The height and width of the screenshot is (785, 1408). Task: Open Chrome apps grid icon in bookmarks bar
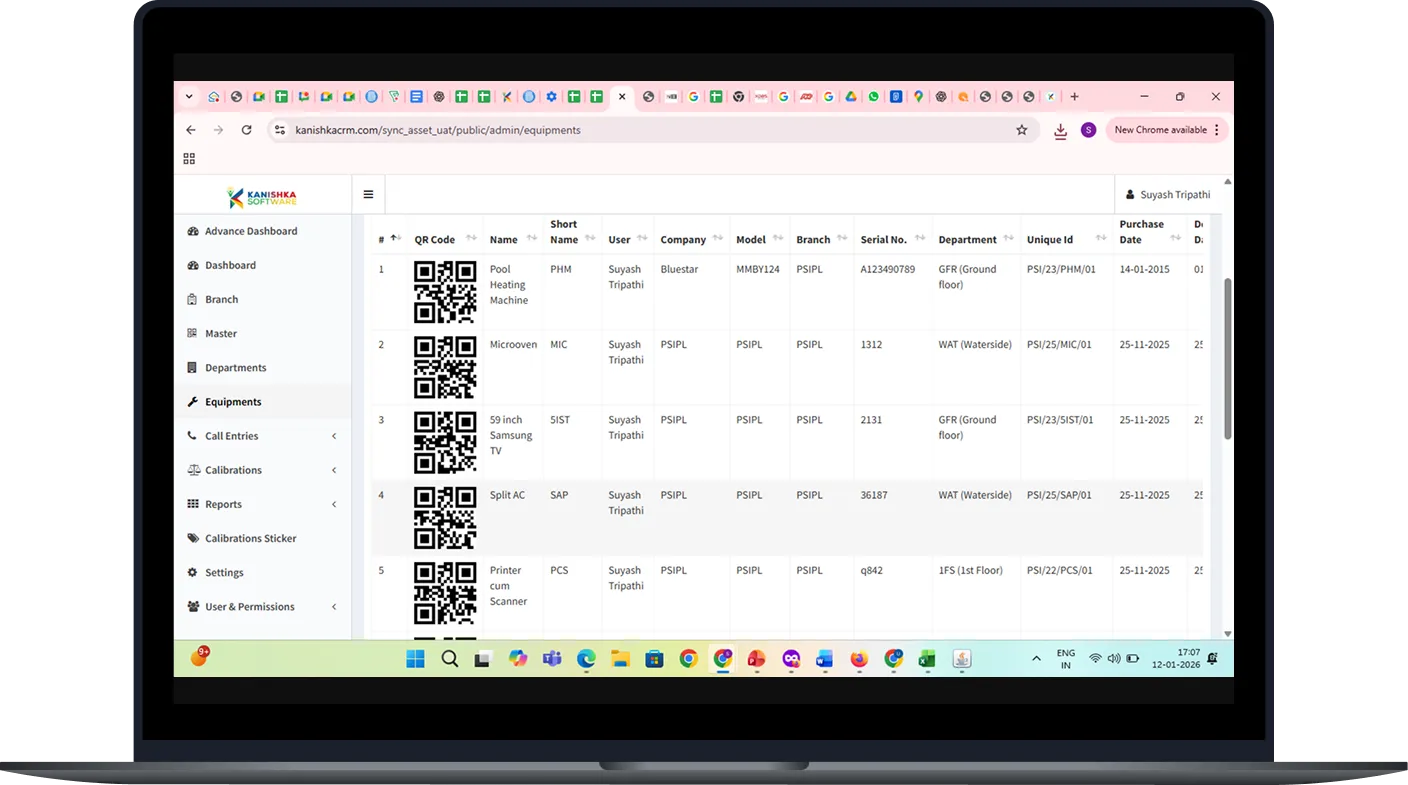(189, 158)
